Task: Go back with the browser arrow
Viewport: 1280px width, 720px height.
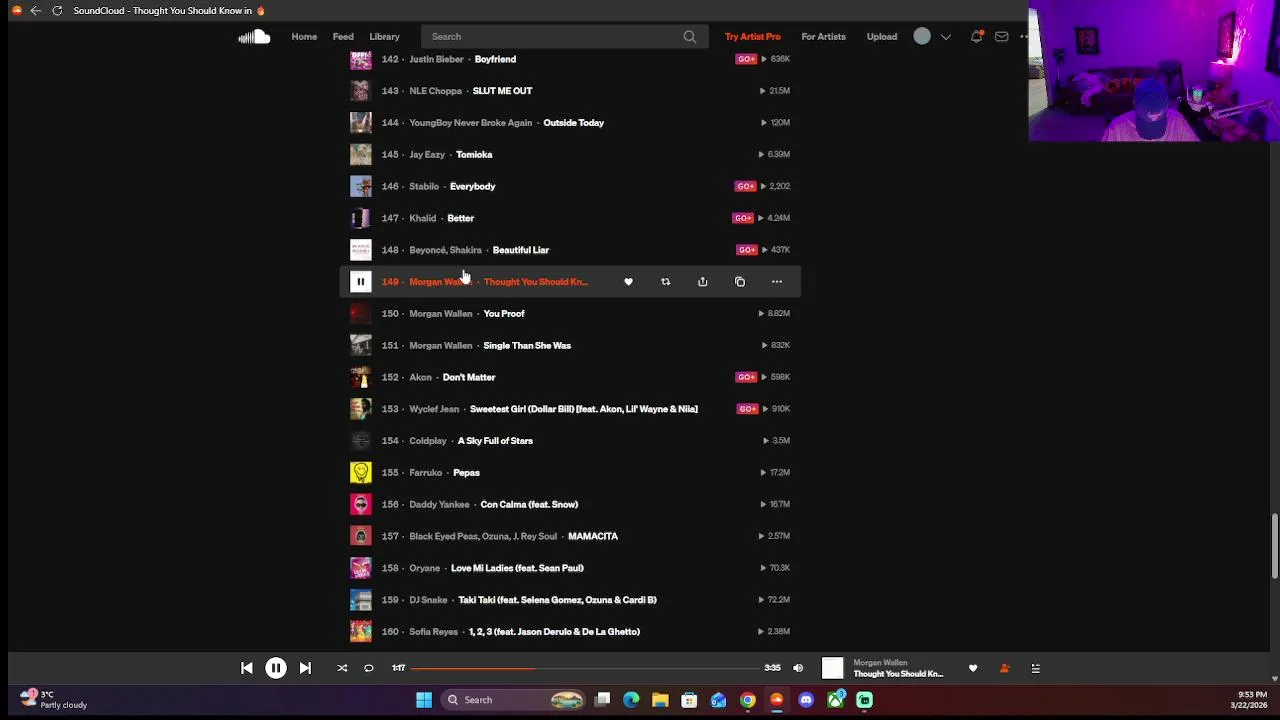Action: click(x=36, y=10)
